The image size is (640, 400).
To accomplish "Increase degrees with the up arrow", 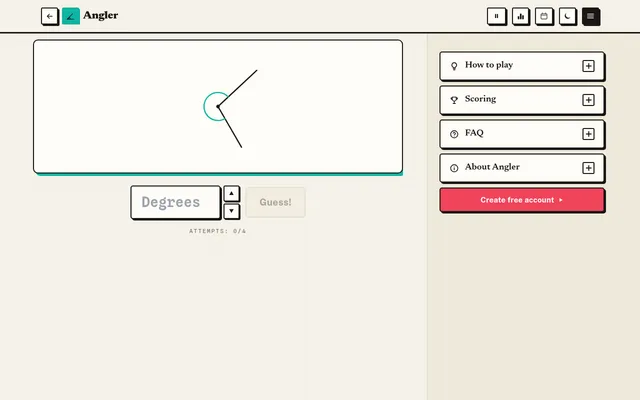I will (231, 193).
